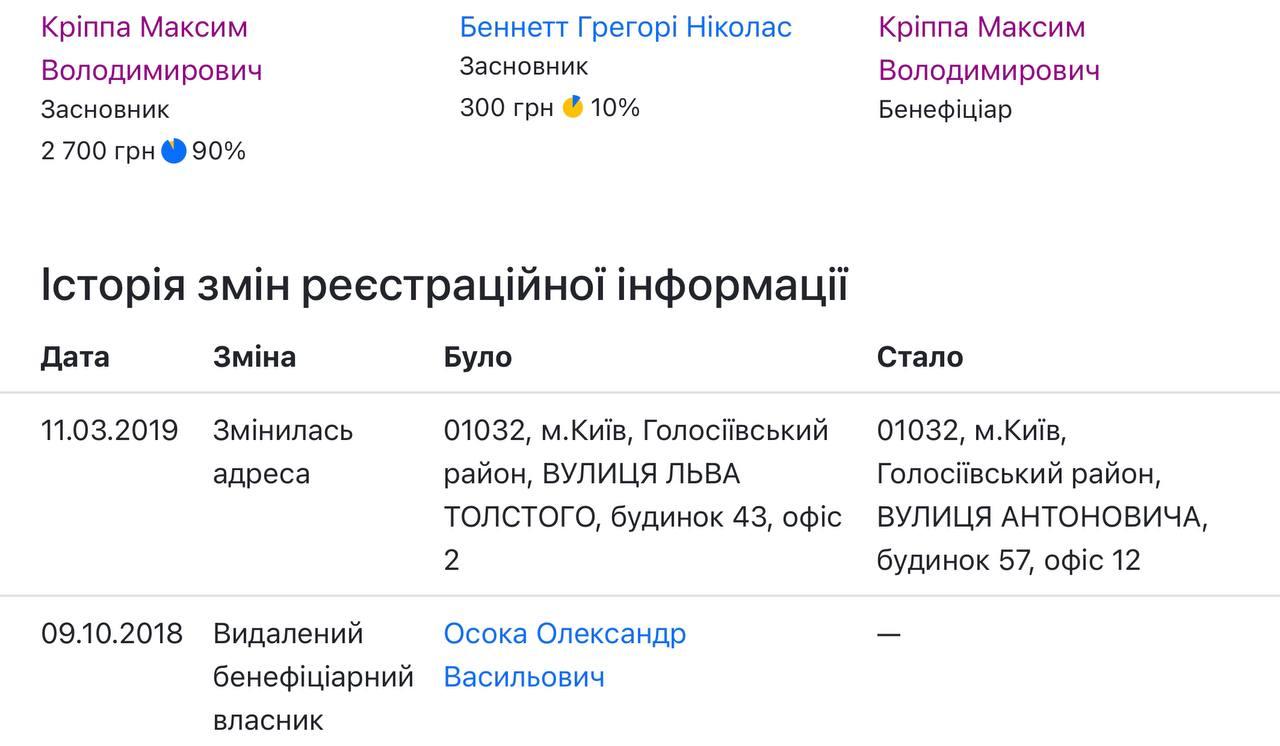Click the Бенефіціар role label

[x=945, y=109]
